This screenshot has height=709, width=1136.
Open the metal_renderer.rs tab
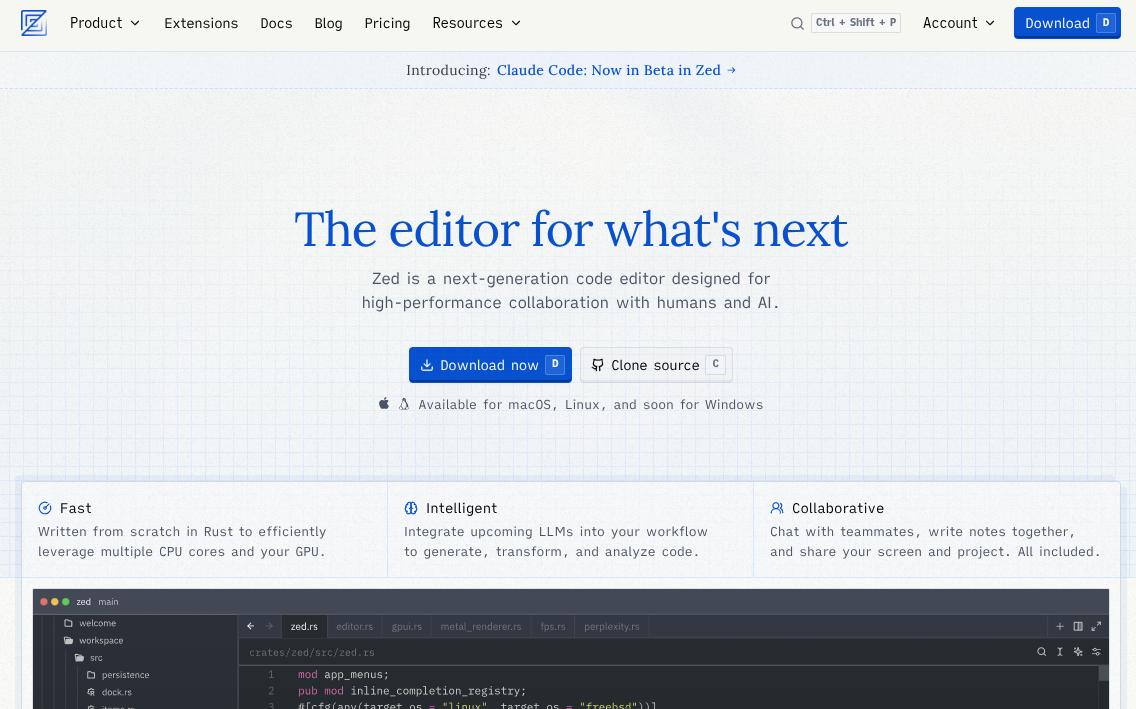[x=481, y=626]
